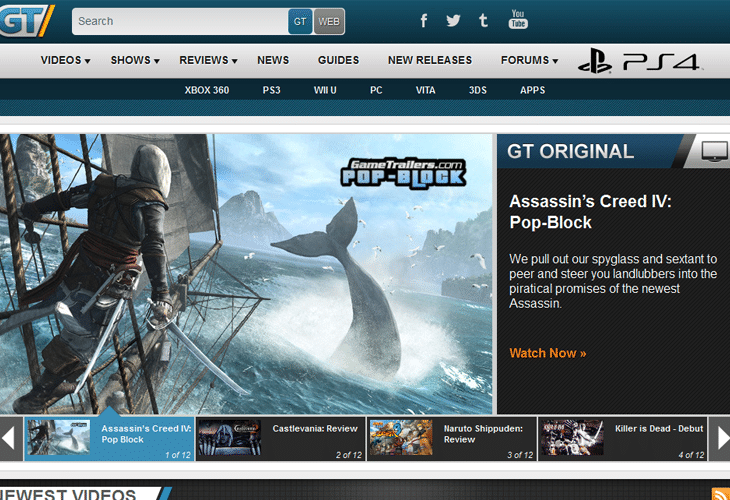Click the Naruto Shippuden: Review title text
This screenshot has height=500, width=730.
pyautogui.click(x=483, y=434)
